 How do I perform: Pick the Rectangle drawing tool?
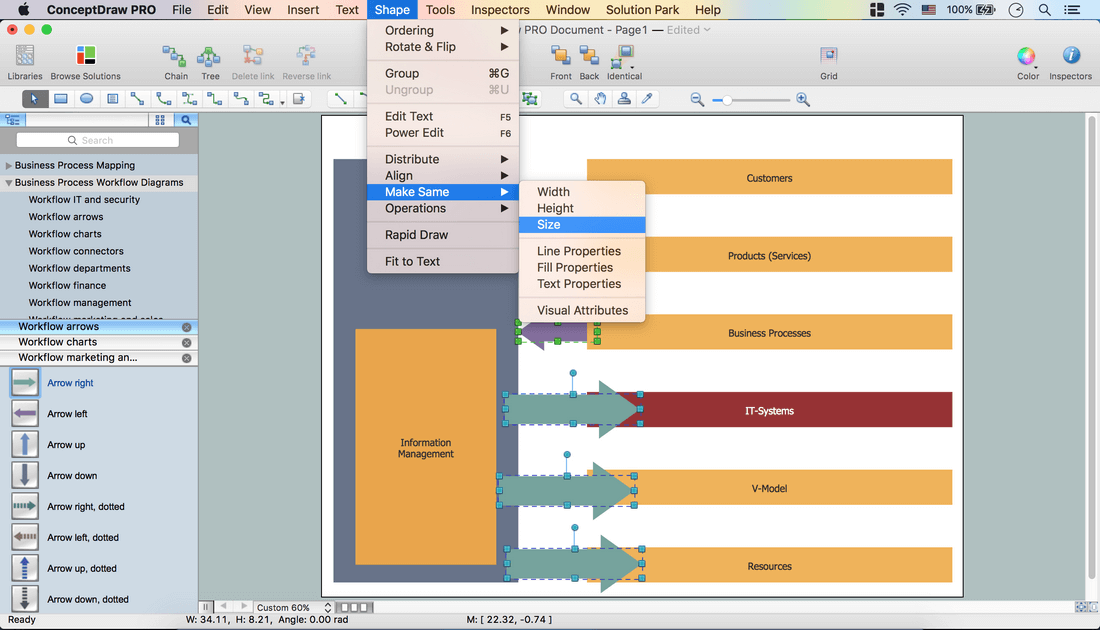point(61,99)
